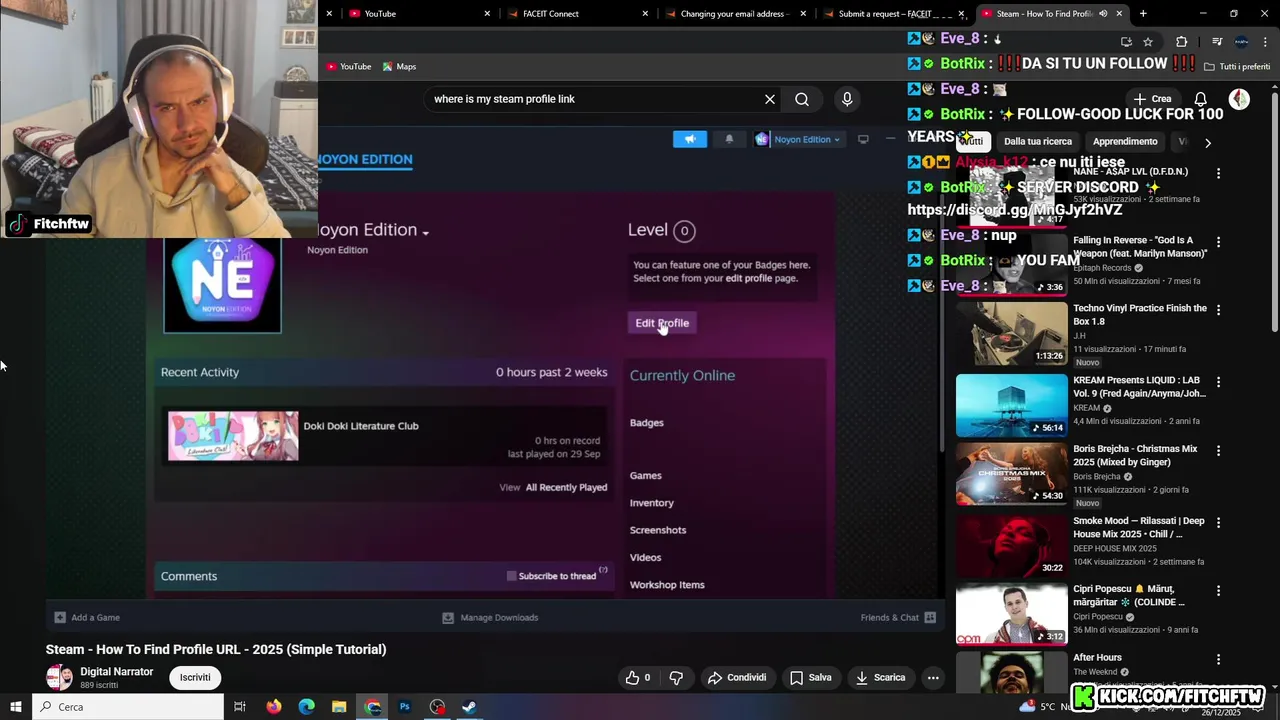Click the Steam announcement megaphone icon
1280x720 pixels.
pyautogui.click(x=689, y=139)
